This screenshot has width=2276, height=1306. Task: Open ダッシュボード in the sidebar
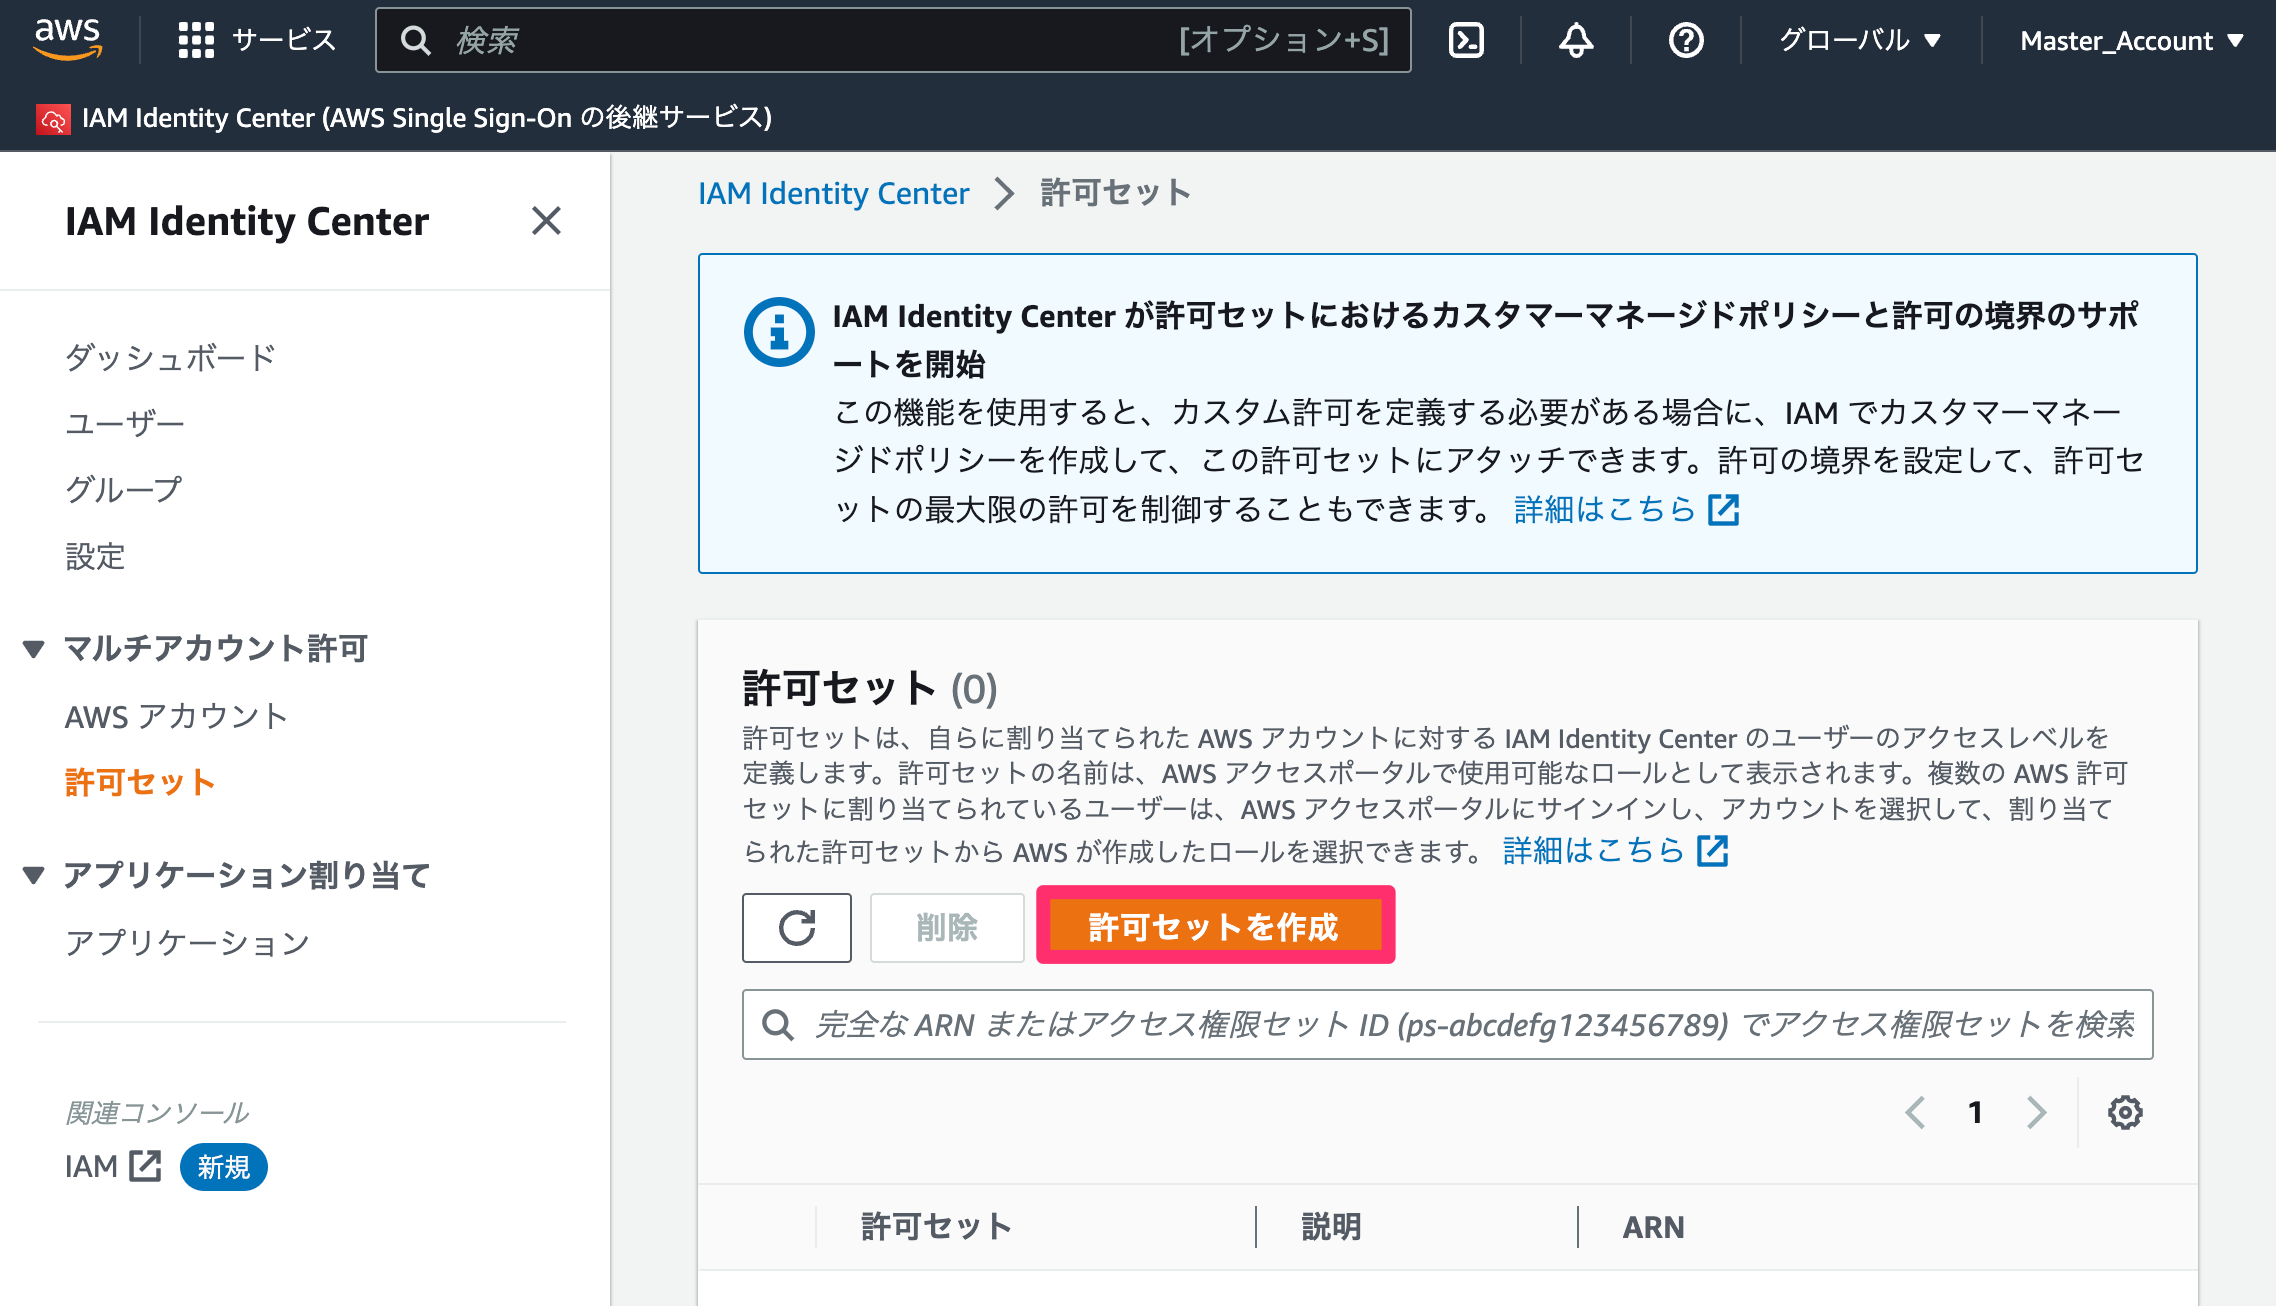[x=170, y=357]
